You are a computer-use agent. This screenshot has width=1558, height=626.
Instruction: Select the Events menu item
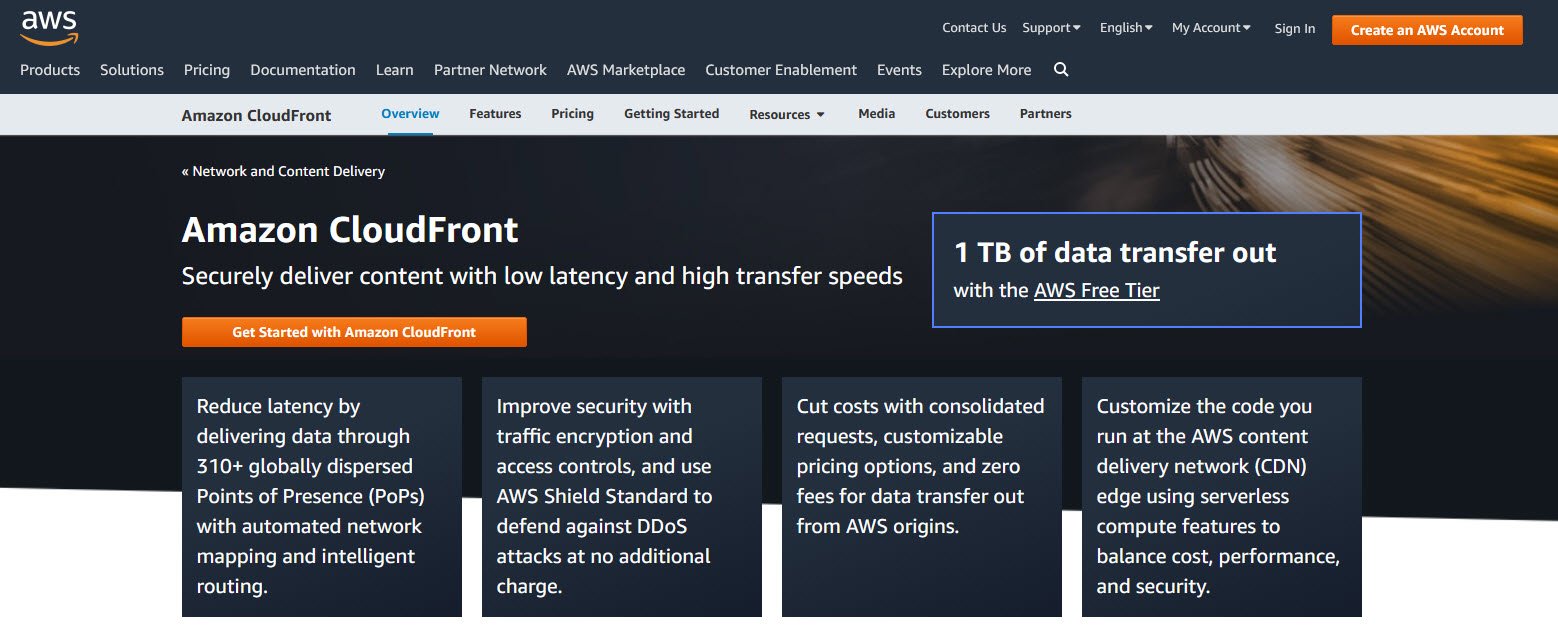[x=899, y=70]
